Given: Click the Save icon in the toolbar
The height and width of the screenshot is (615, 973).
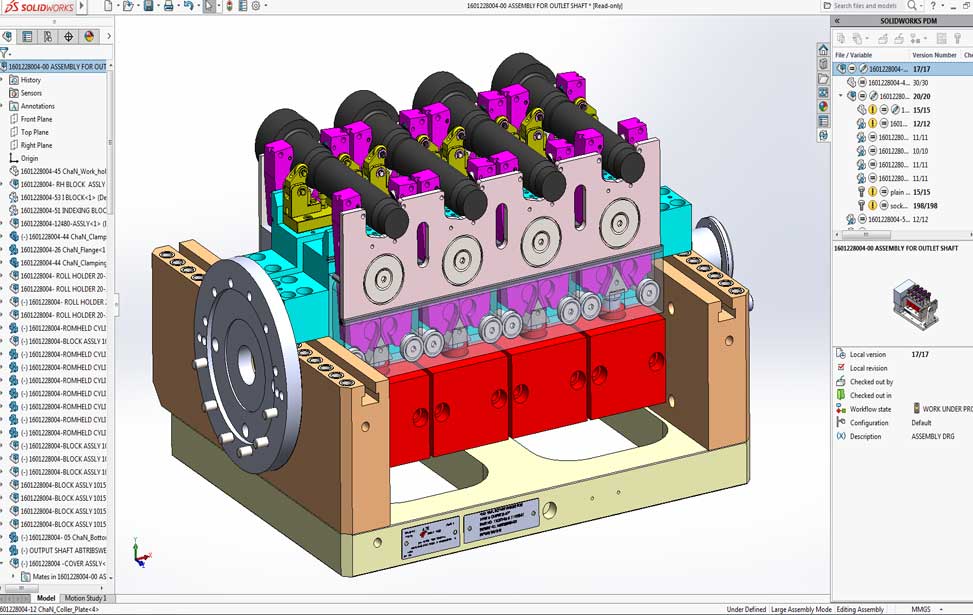Looking at the screenshot, I should 148,6.
